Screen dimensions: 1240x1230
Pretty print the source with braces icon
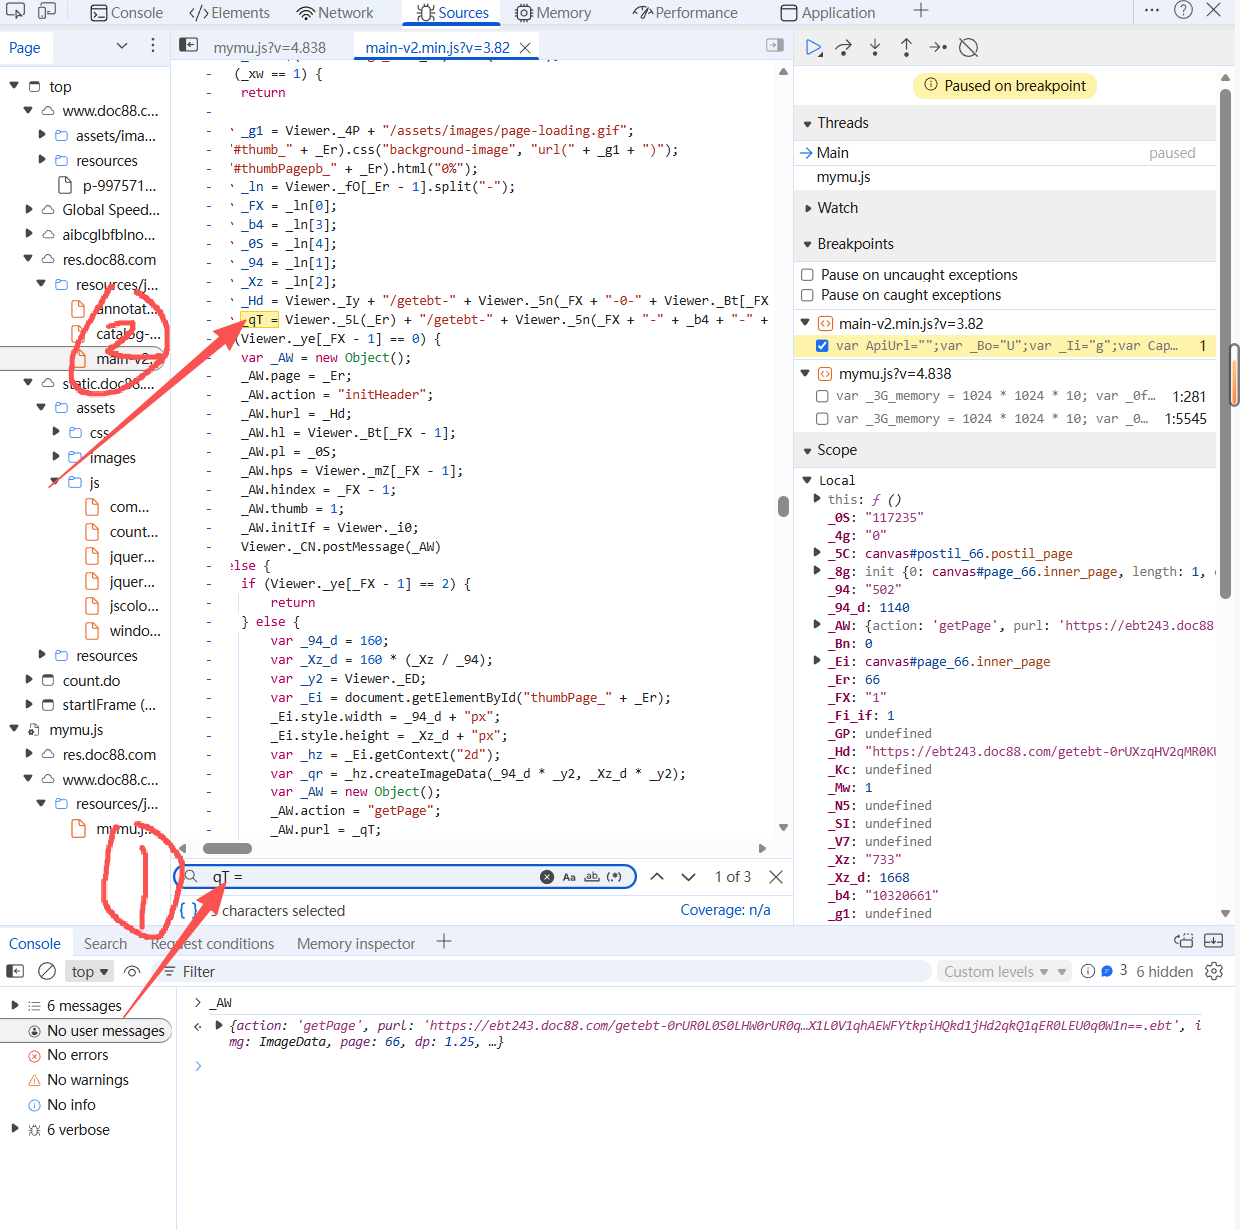pos(187,910)
